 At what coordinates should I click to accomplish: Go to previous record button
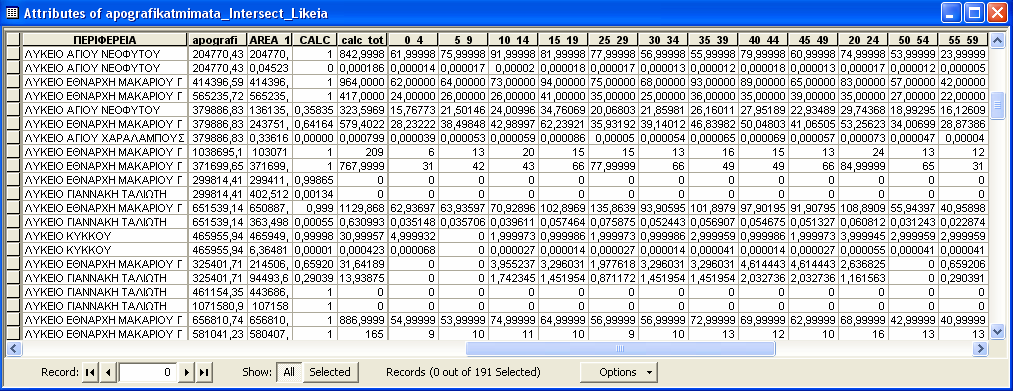pyautogui.click(x=109, y=372)
